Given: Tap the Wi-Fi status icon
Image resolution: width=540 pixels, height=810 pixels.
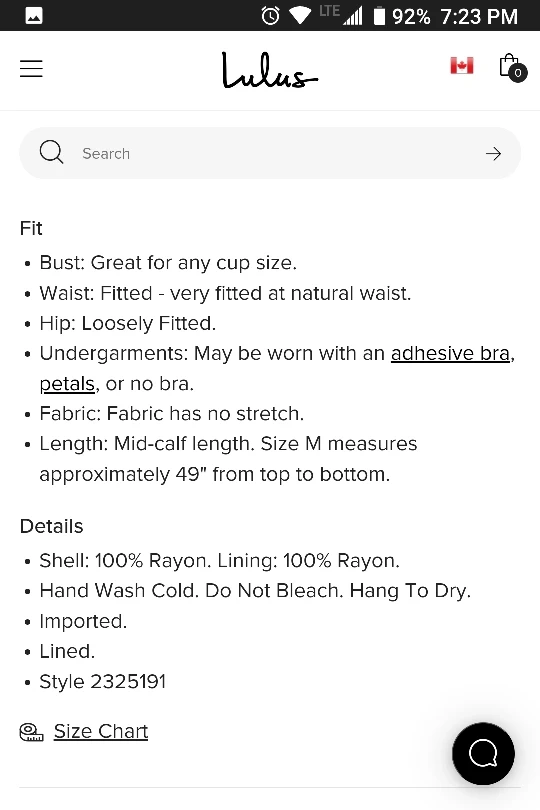Looking at the screenshot, I should tap(300, 15).
